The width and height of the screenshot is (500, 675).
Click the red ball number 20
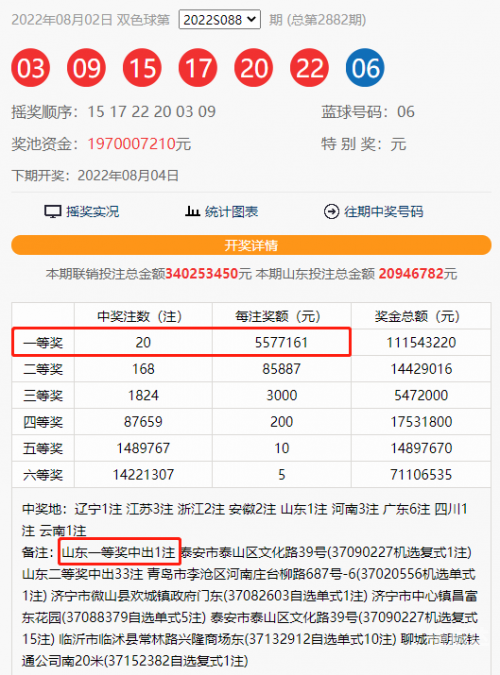(254, 68)
